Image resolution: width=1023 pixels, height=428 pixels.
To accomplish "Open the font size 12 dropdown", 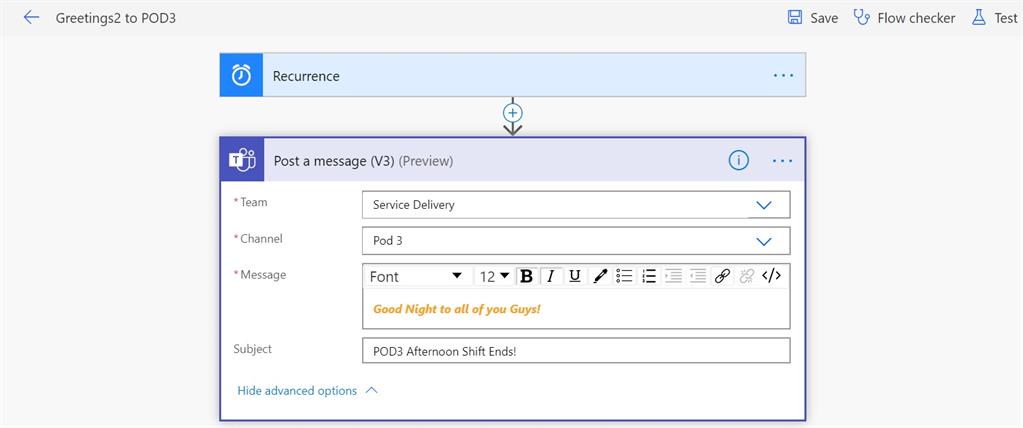I will pyautogui.click(x=494, y=276).
